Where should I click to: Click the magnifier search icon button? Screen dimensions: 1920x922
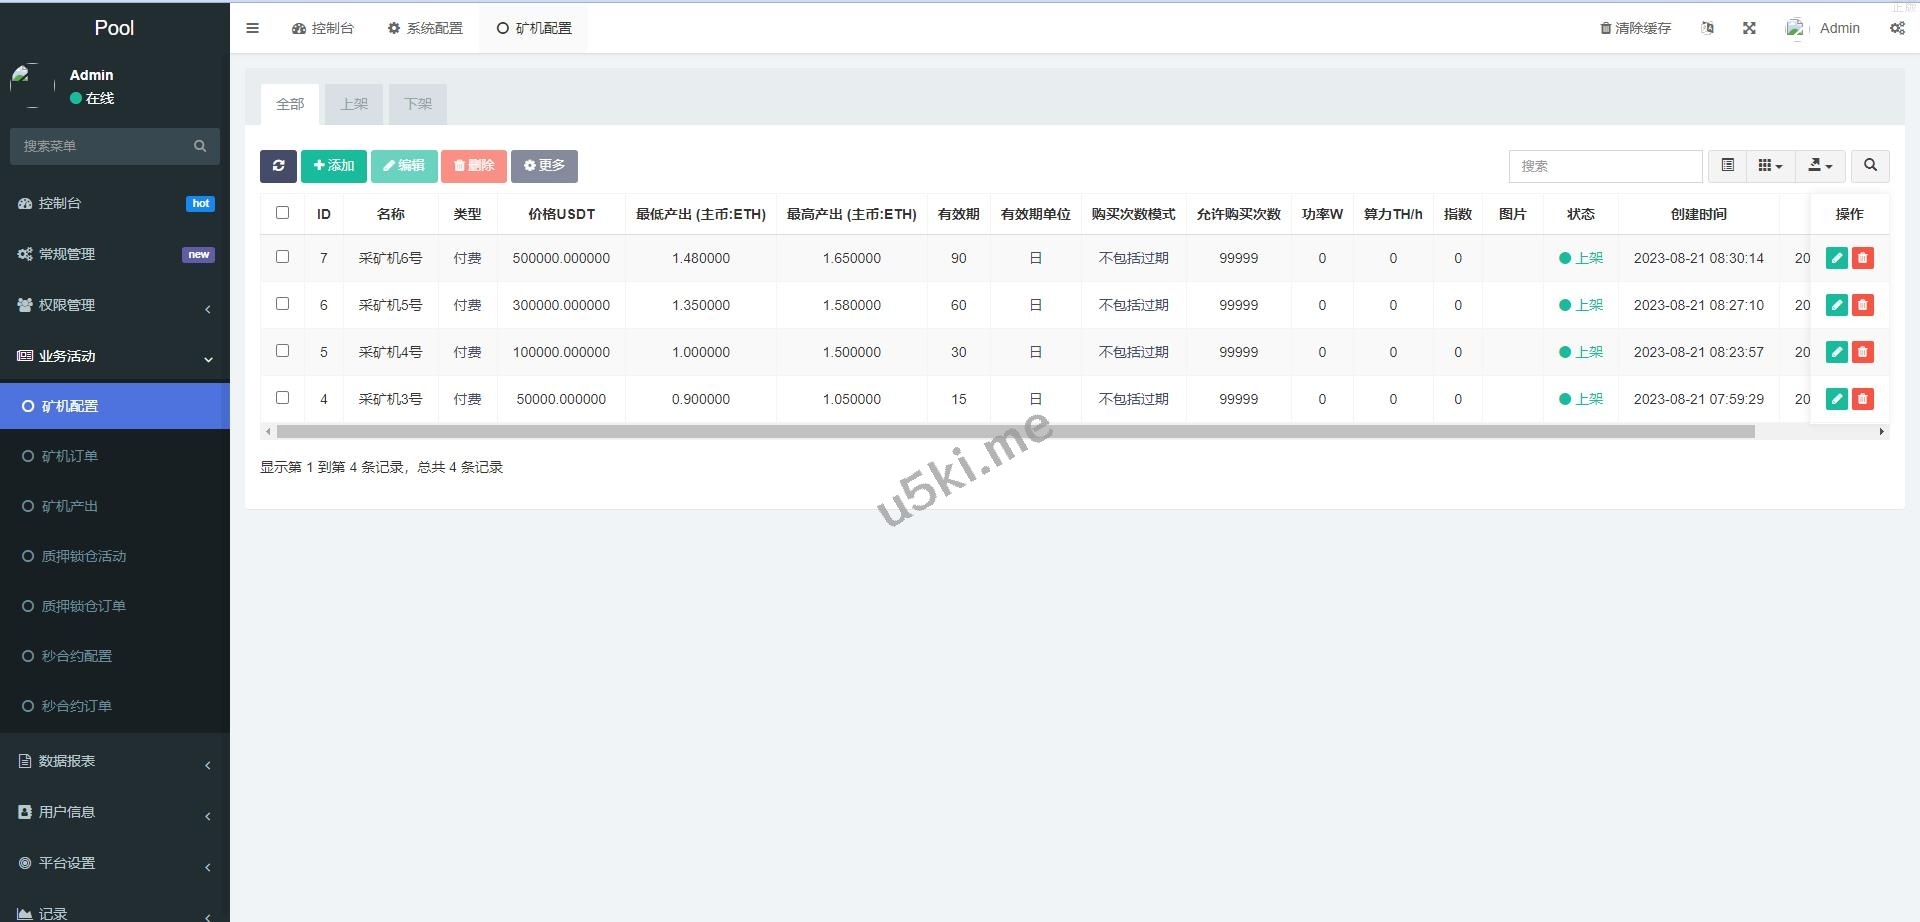tap(1870, 166)
